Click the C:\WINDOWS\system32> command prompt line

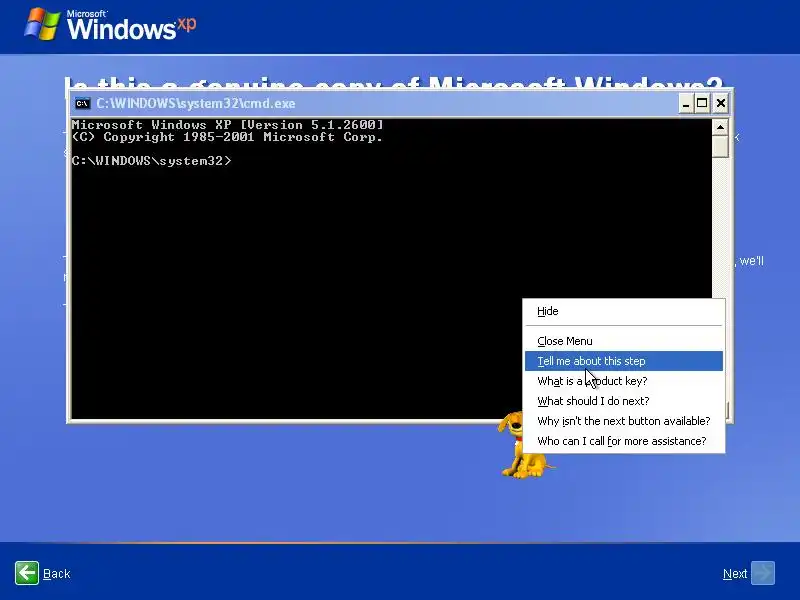[x=152, y=161]
